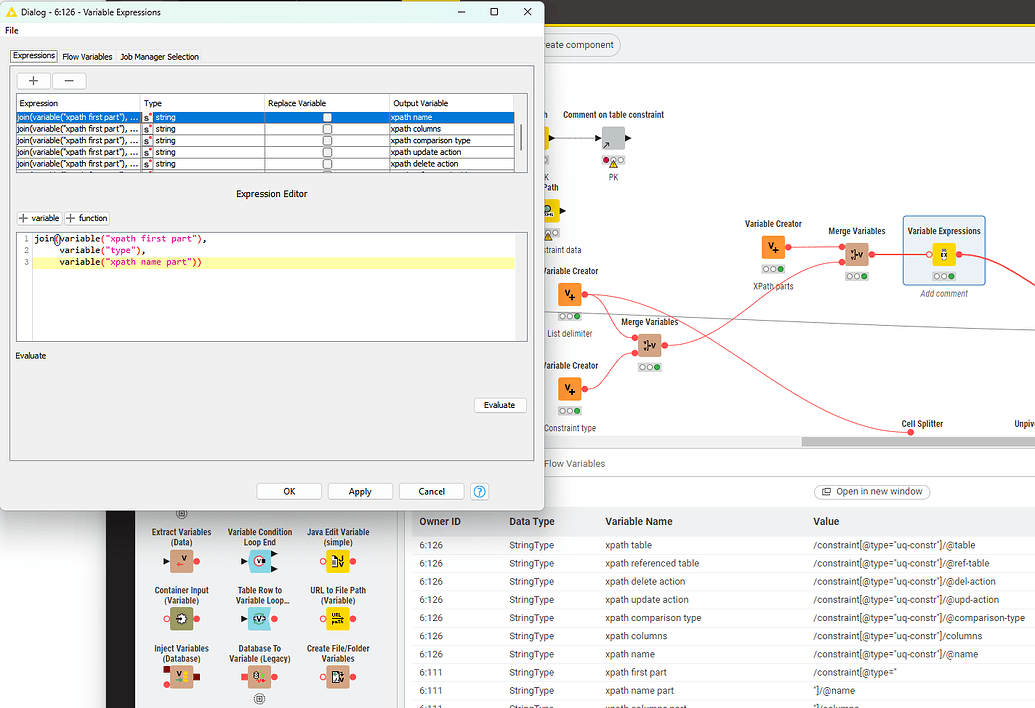Open the Job Manager Selection tab
This screenshot has height=708, width=1035.
[159, 57]
